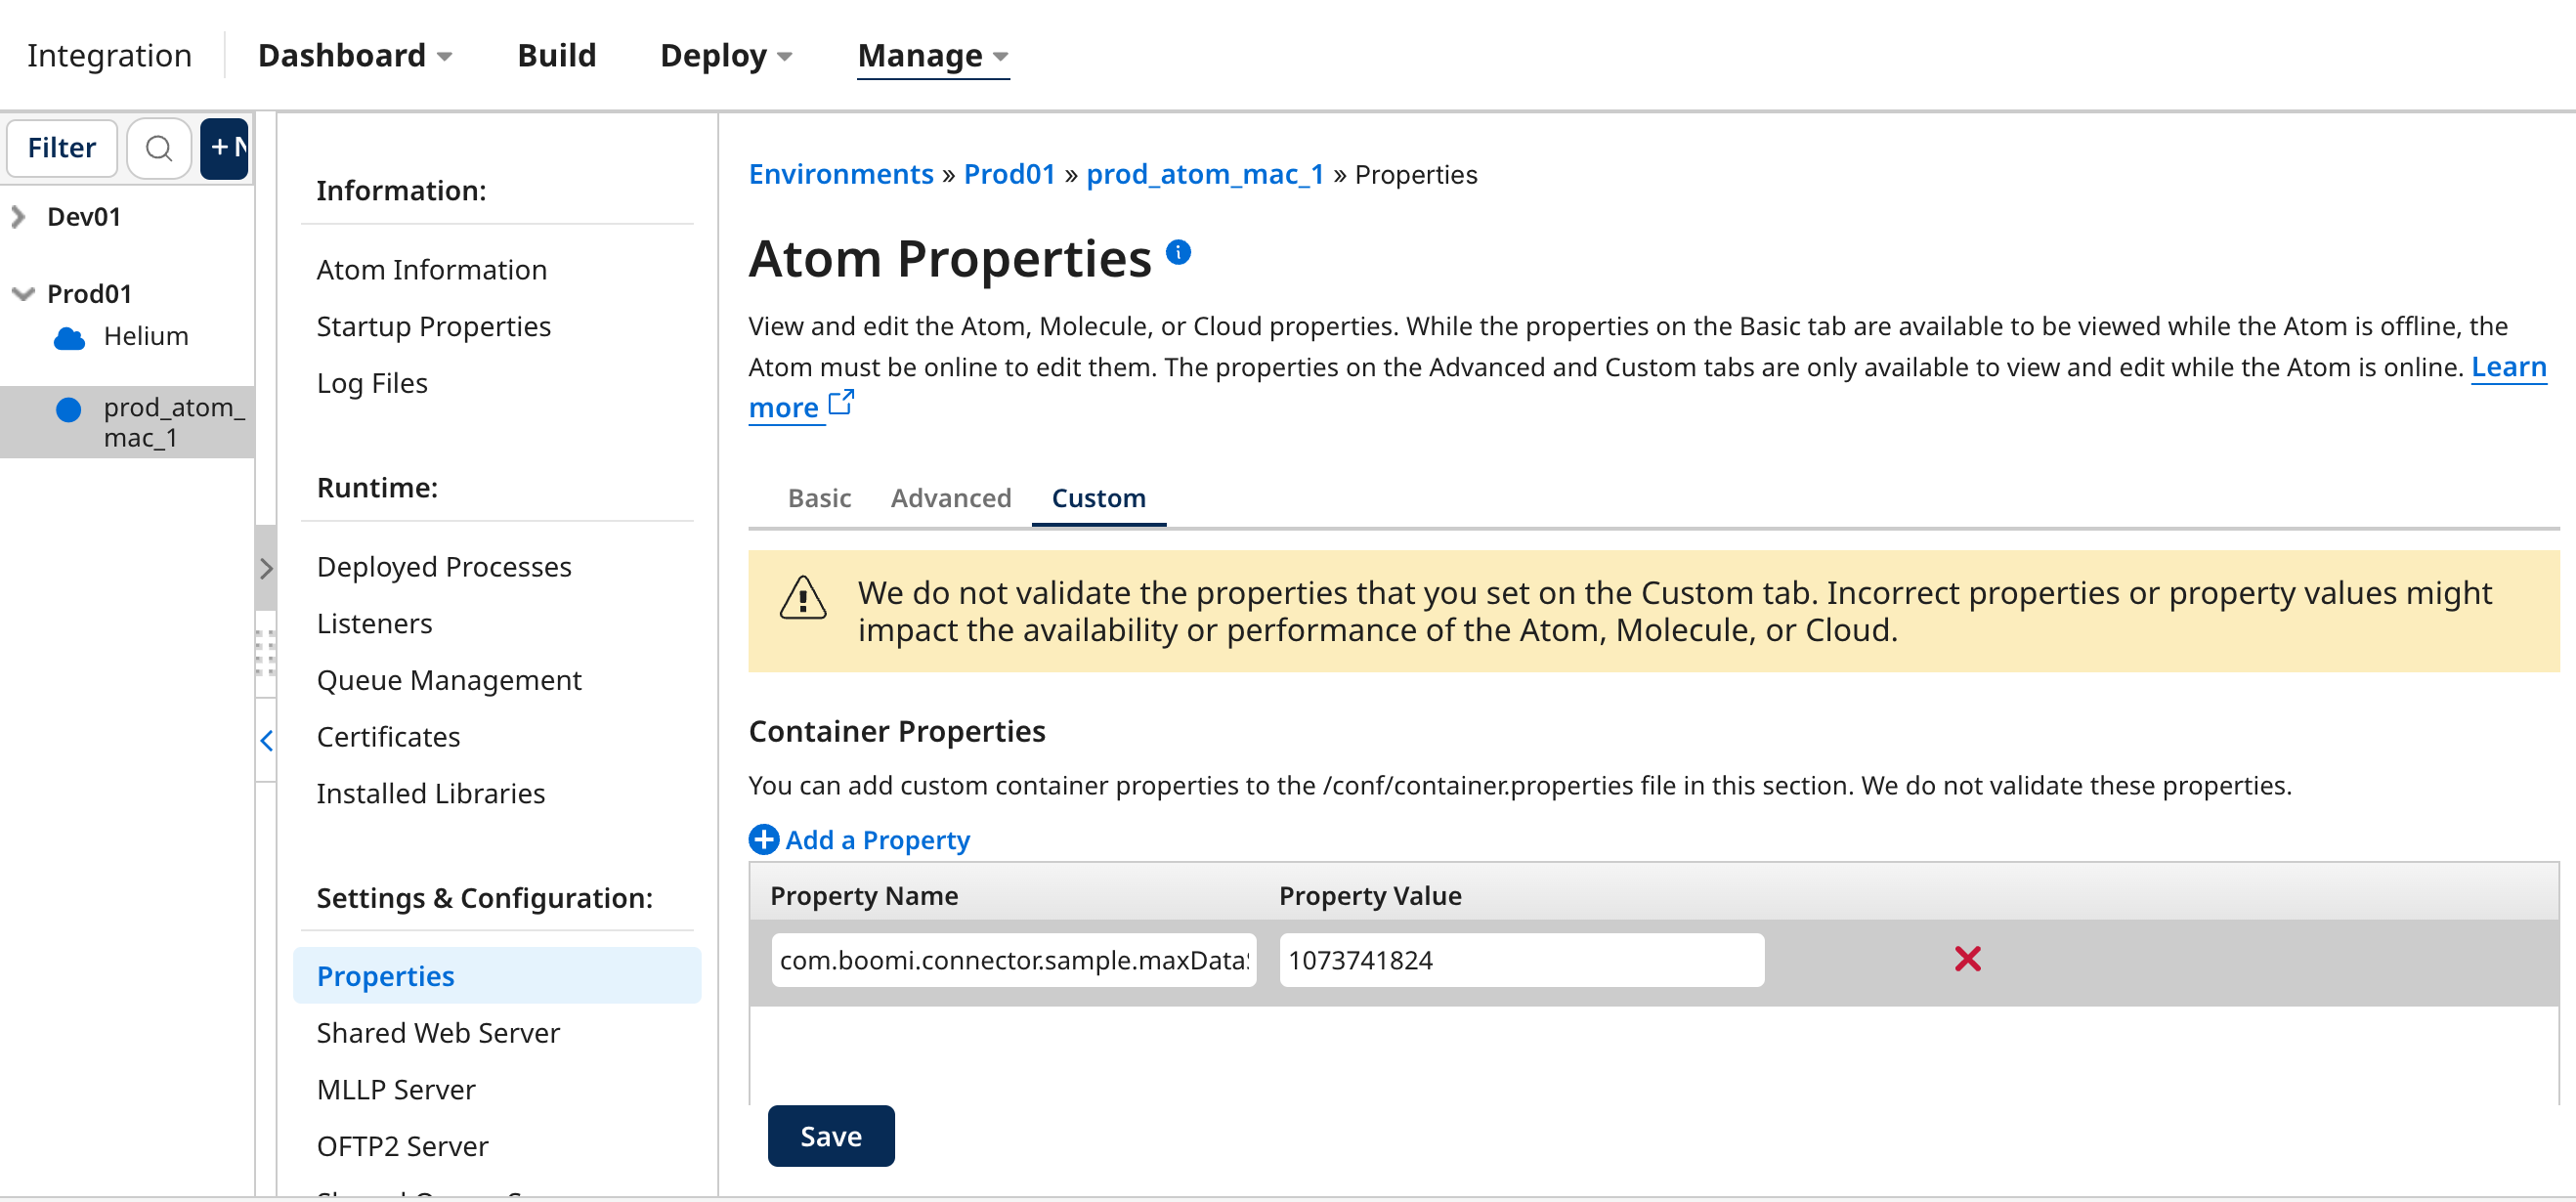Select the Helium cloud icon
Screen dimensions: 2576x1202
[x=69, y=338]
